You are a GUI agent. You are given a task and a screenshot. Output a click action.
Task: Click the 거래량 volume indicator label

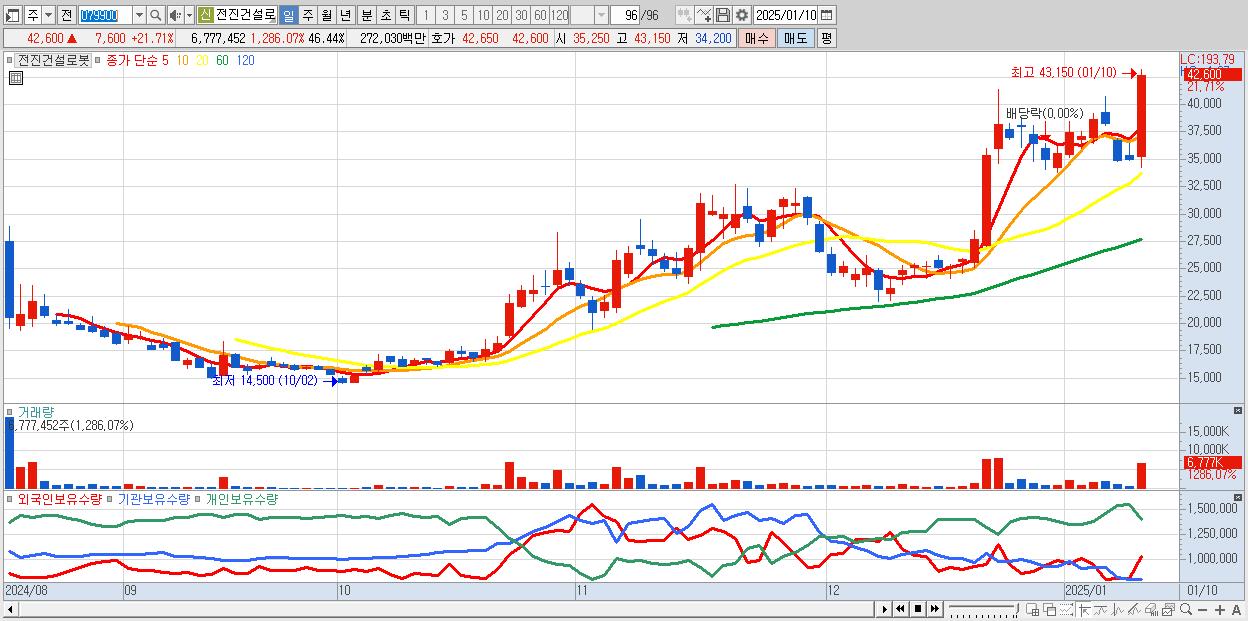coord(36,412)
